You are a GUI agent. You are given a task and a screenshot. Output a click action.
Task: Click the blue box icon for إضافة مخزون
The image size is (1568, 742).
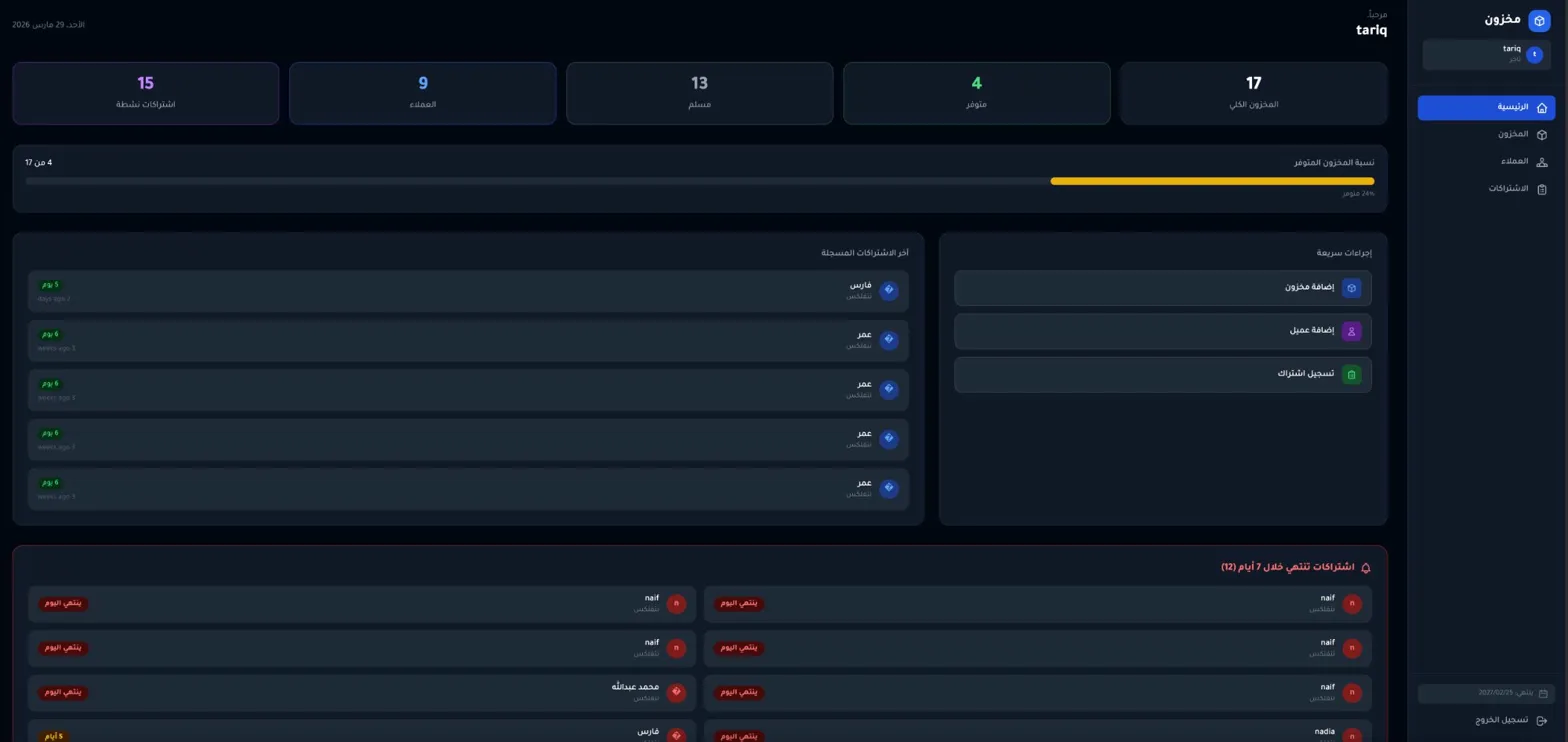(x=1352, y=288)
